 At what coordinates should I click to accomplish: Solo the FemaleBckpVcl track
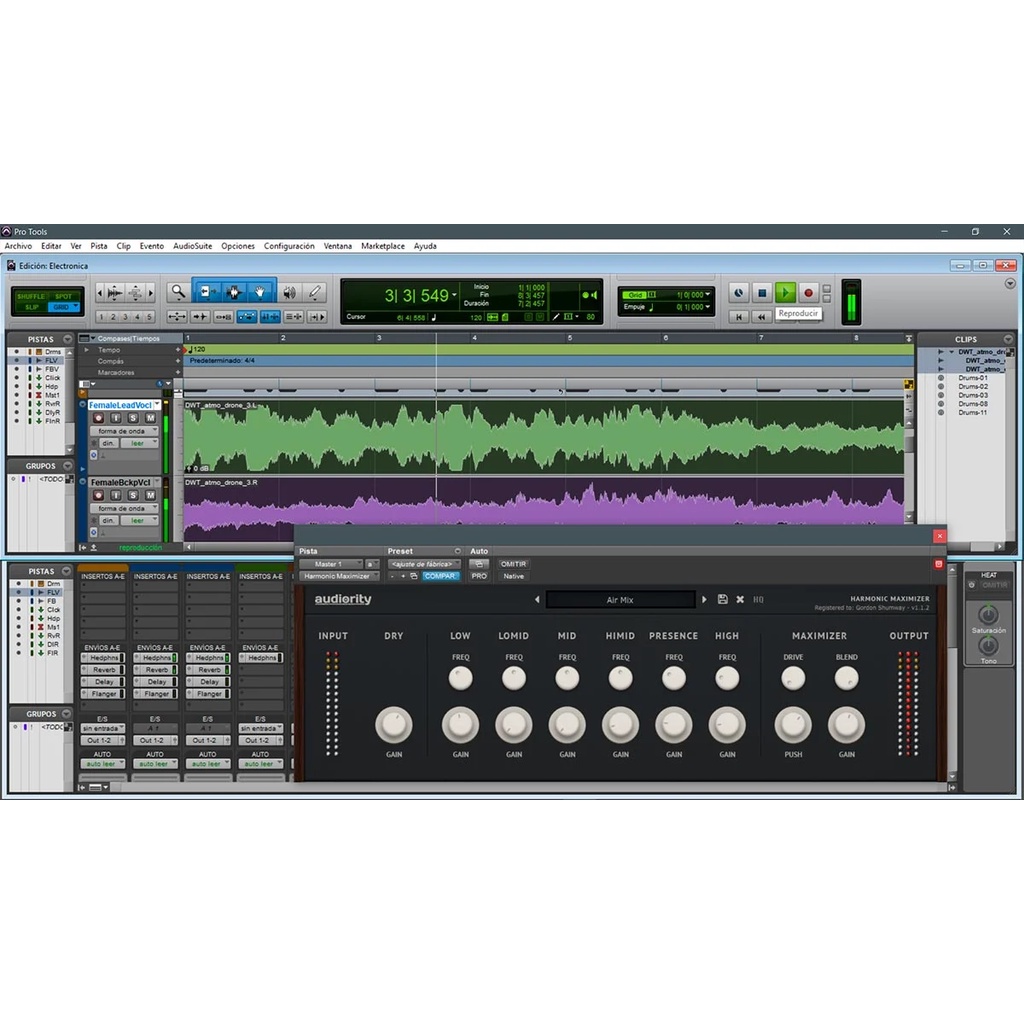[133, 495]
